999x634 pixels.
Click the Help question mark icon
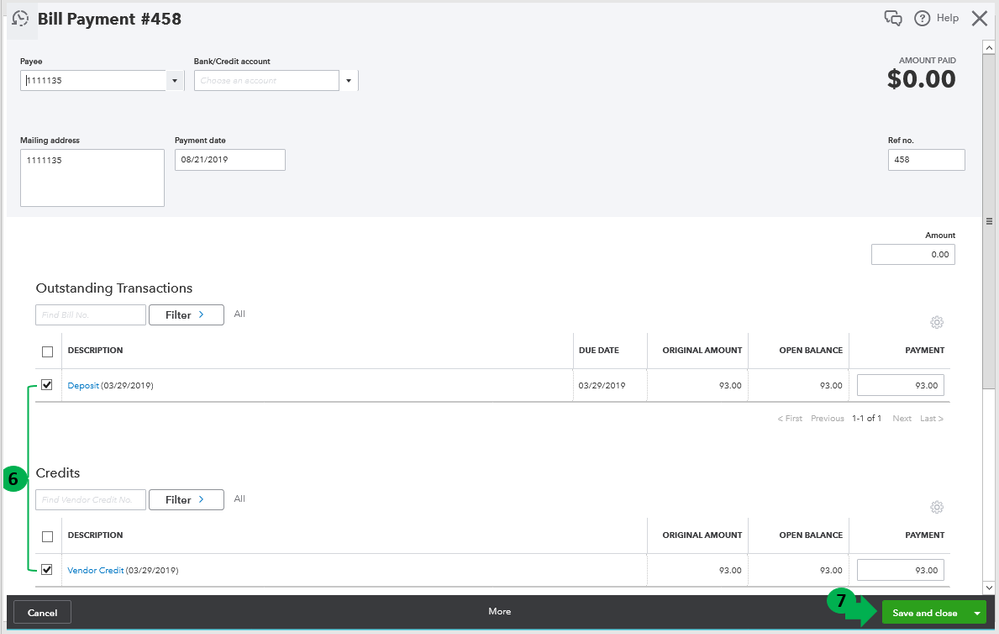click(922, 18)
